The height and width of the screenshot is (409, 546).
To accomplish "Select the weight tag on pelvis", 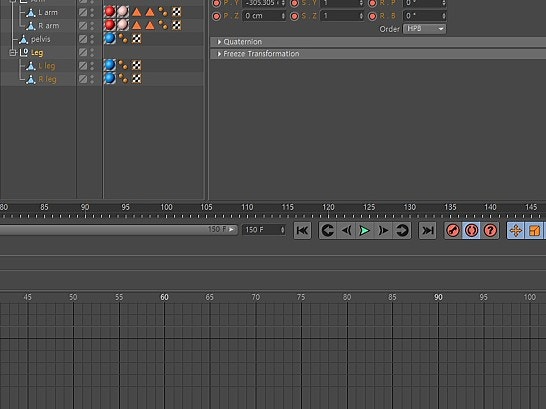I will pyautogui.click(x=123, y=38).
